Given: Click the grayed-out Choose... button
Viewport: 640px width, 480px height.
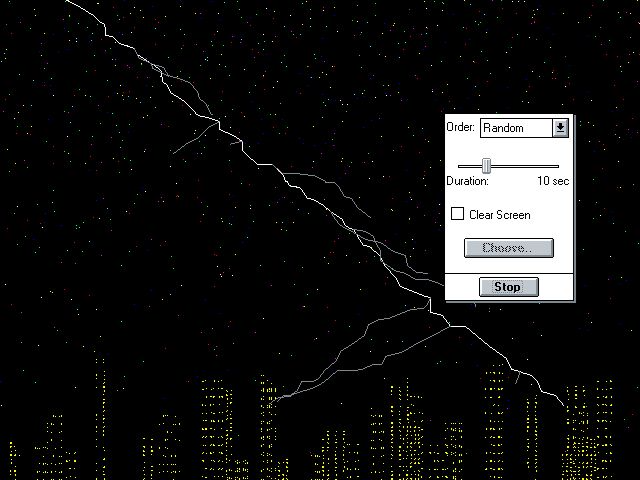Looking at the screenshot, I should pos(508,248).
